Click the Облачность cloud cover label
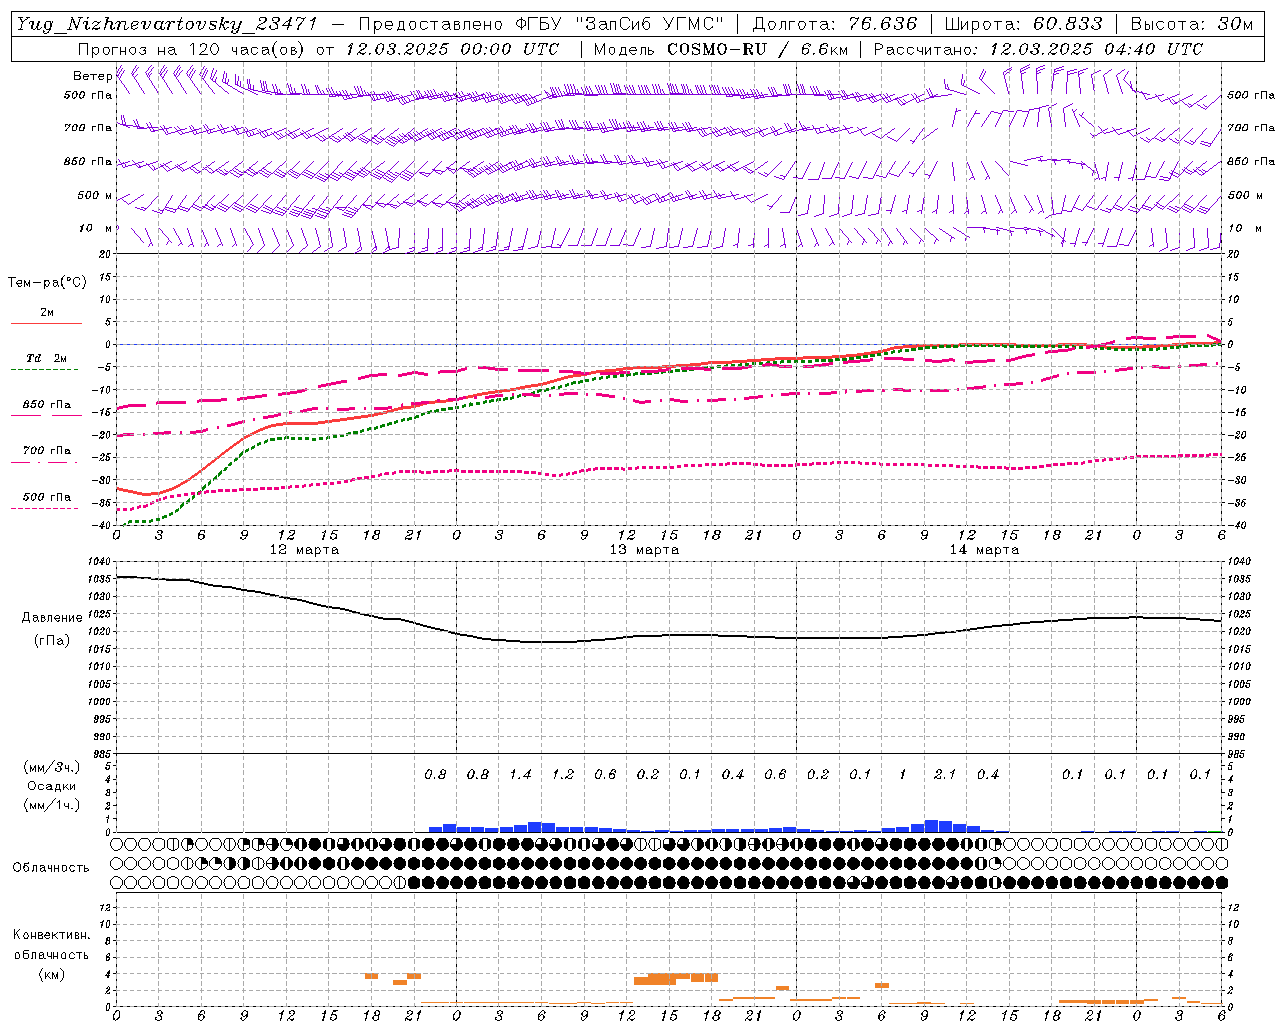Image resolution: width=1280 pixels, height=1024 pixels. pos(51,867)
